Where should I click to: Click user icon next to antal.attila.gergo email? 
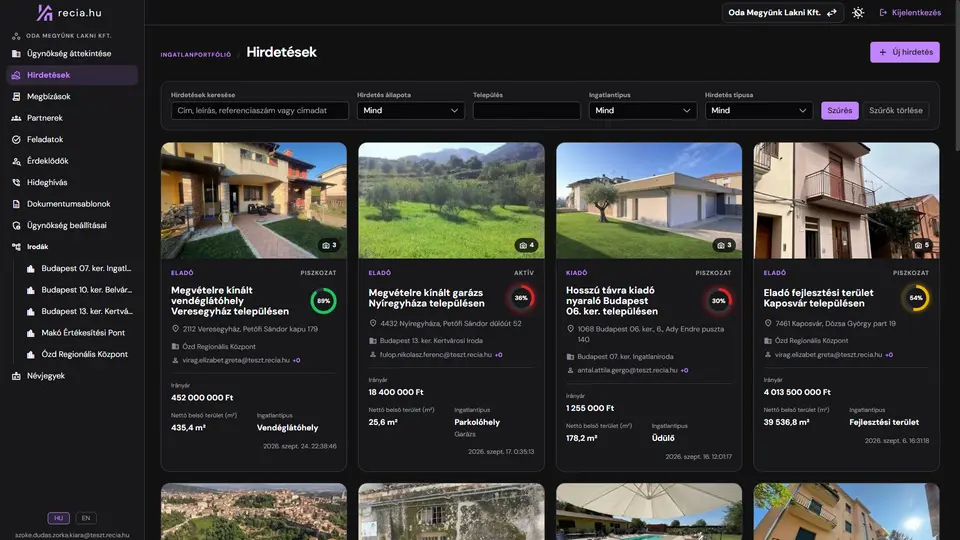pos(570,370)
